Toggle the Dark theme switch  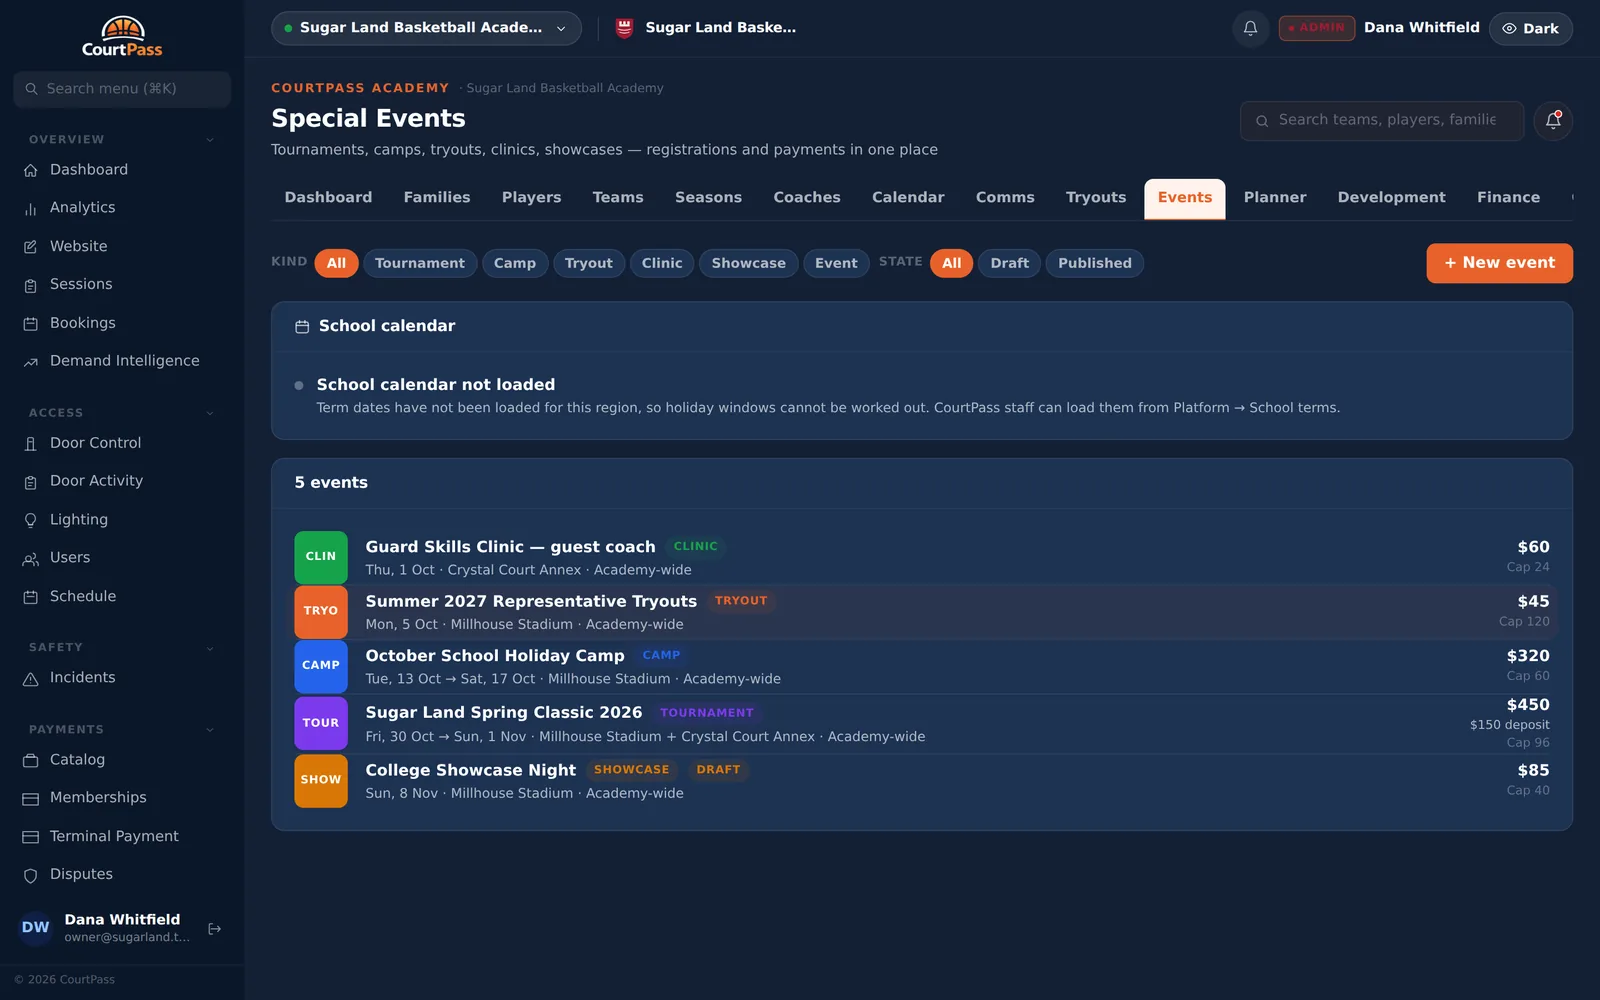(1530, 28)
